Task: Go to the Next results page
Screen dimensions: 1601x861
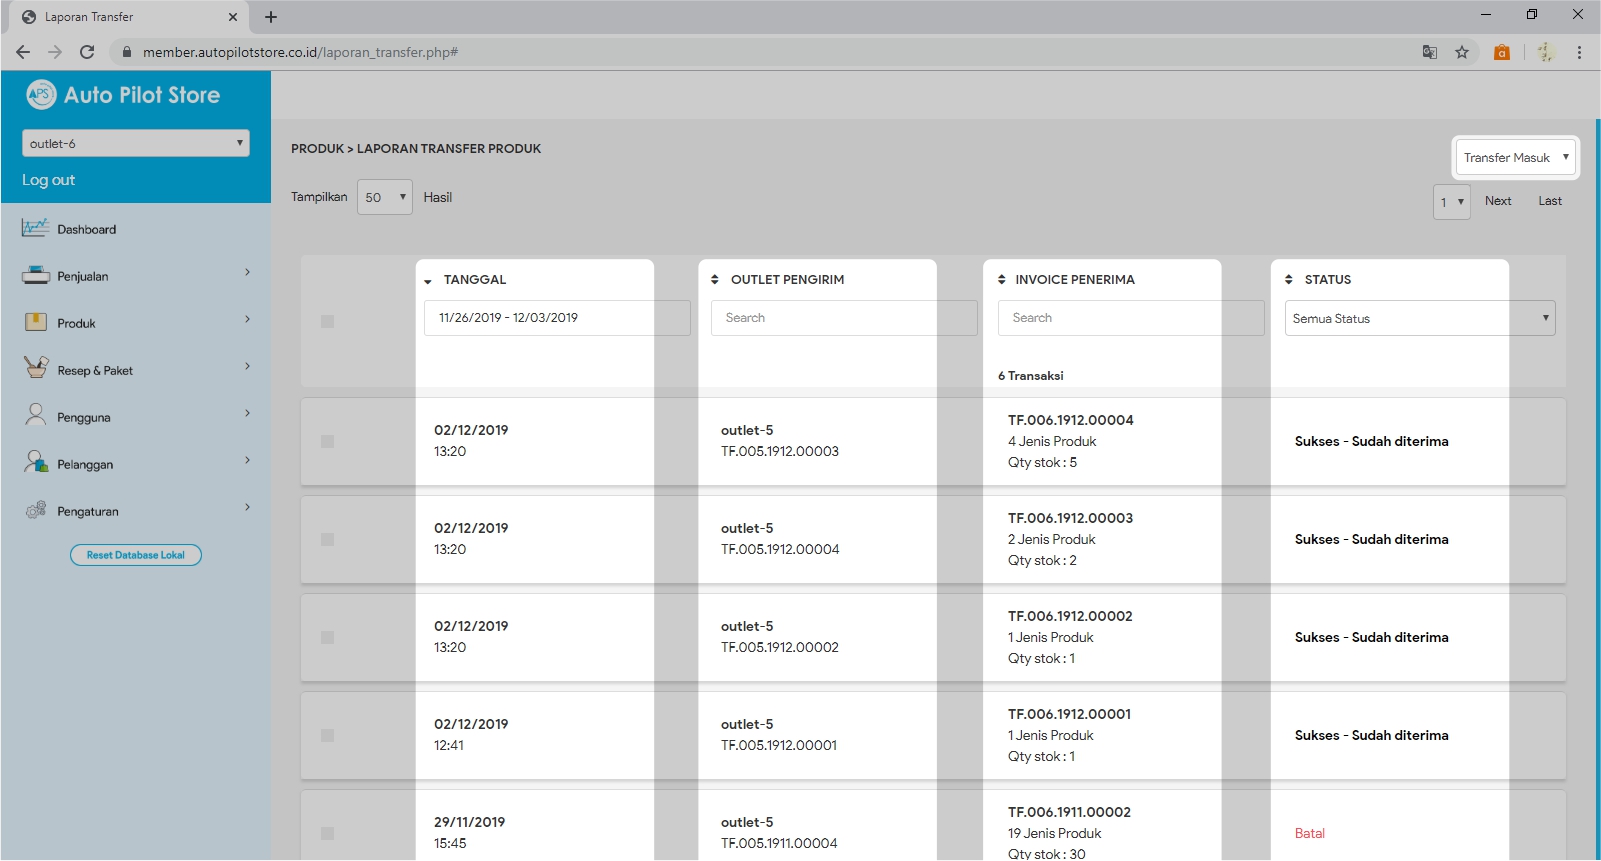Action: (x=1497, y=201)
